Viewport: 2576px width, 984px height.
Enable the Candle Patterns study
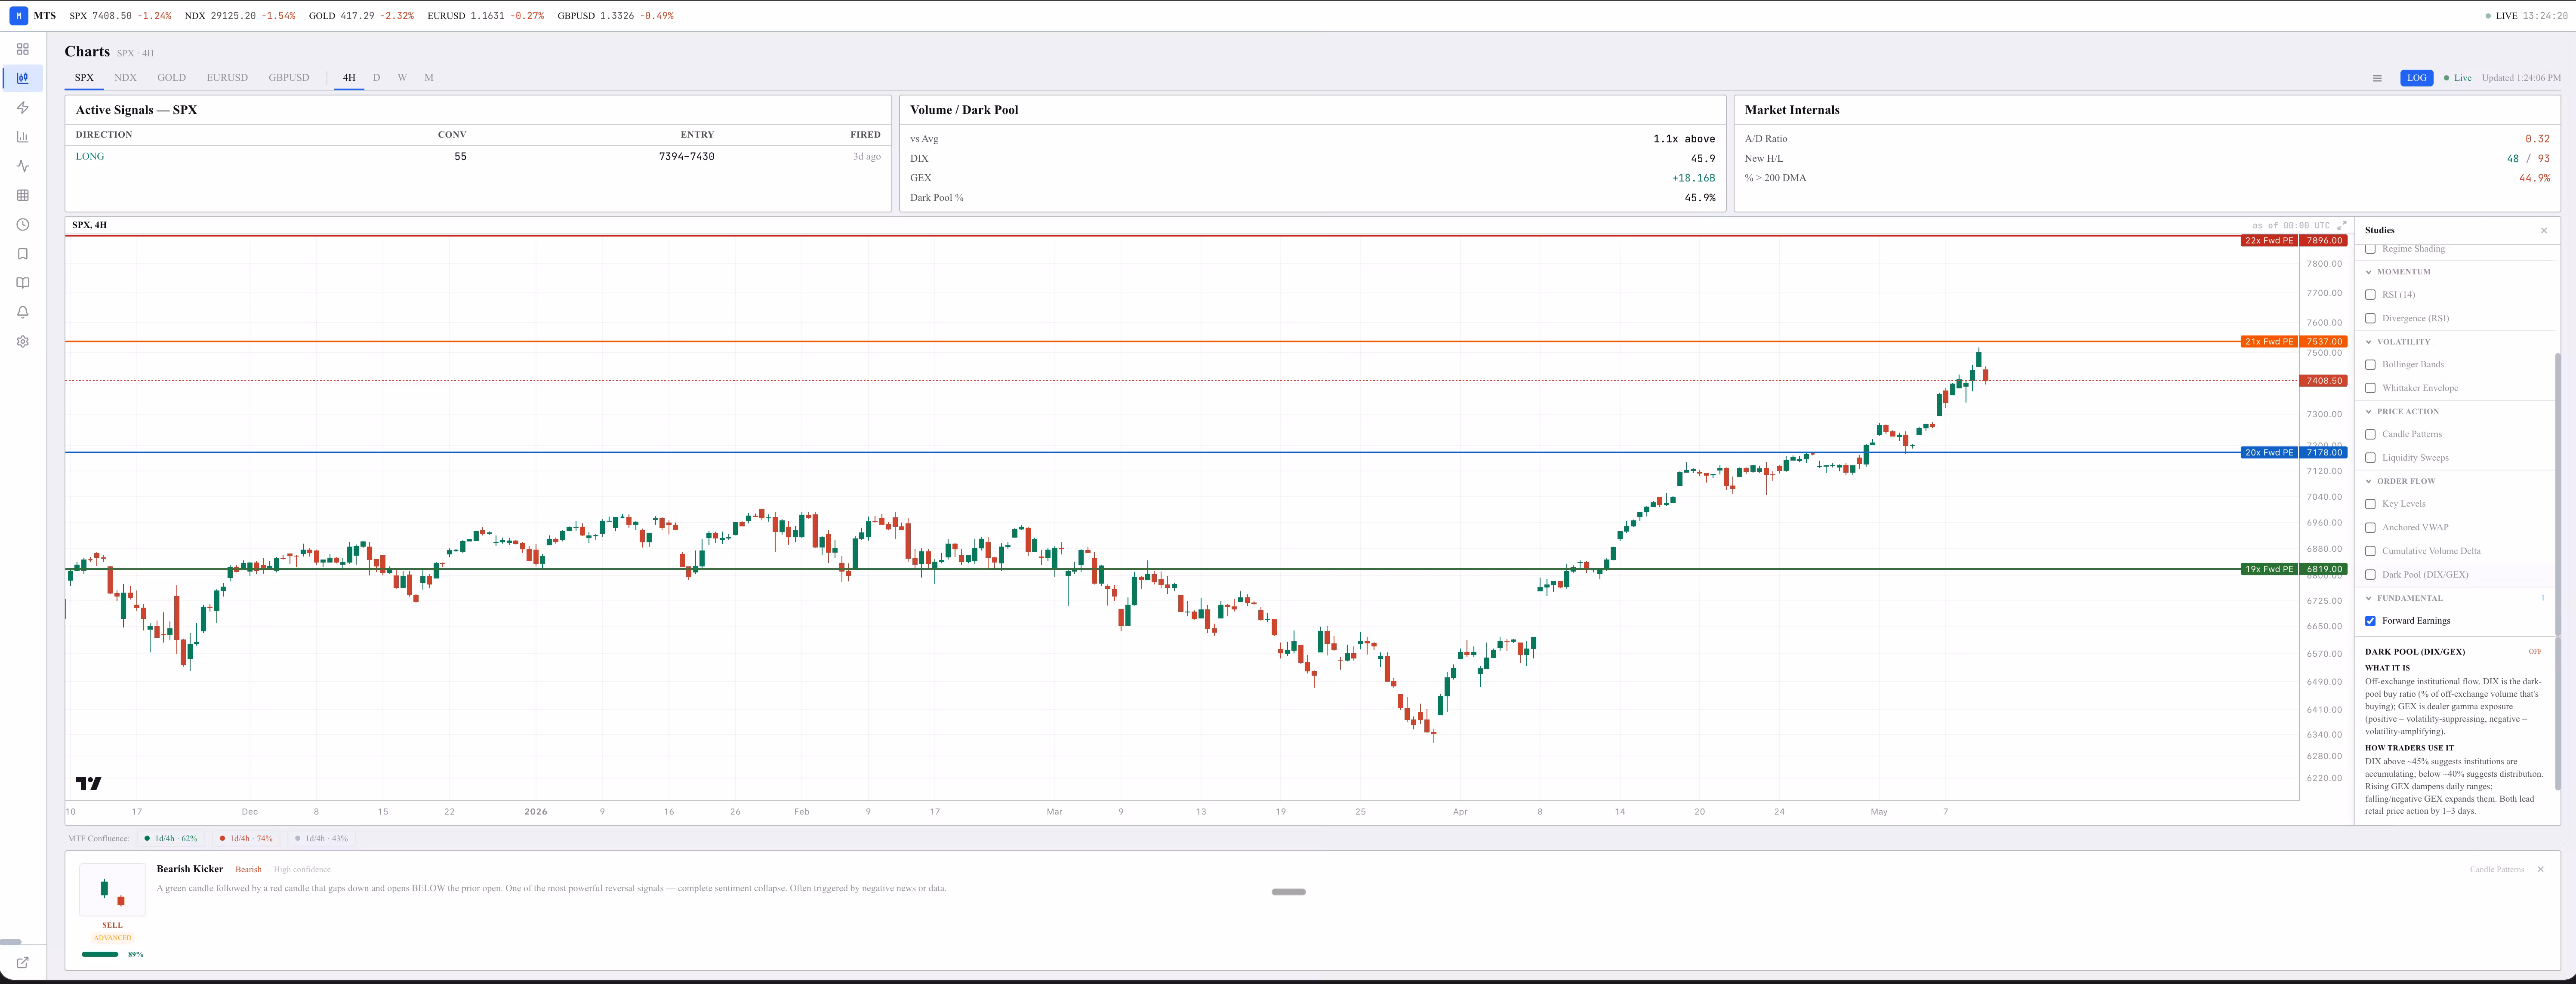(x=2370, y=434)
